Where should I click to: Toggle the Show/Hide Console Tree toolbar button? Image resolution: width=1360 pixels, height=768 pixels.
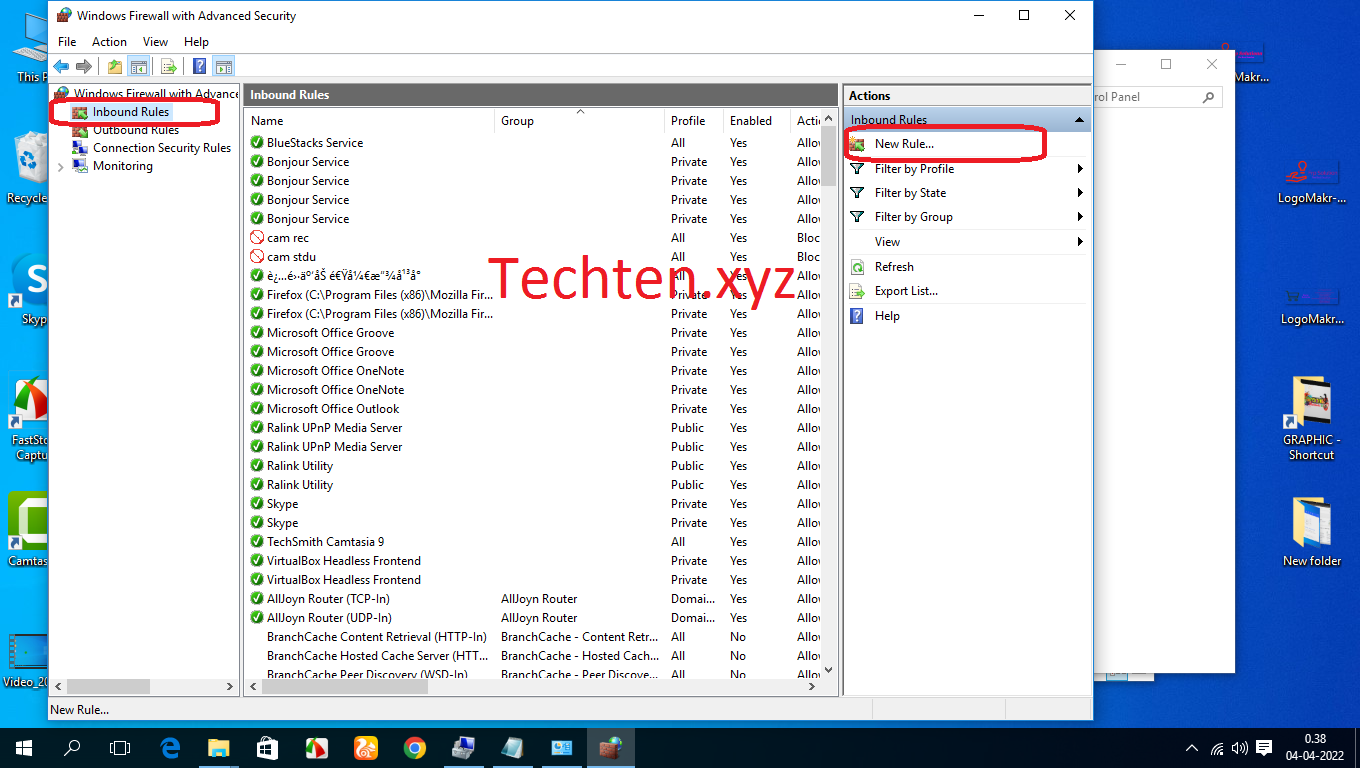pyautogui.click(x=139, y=67)
